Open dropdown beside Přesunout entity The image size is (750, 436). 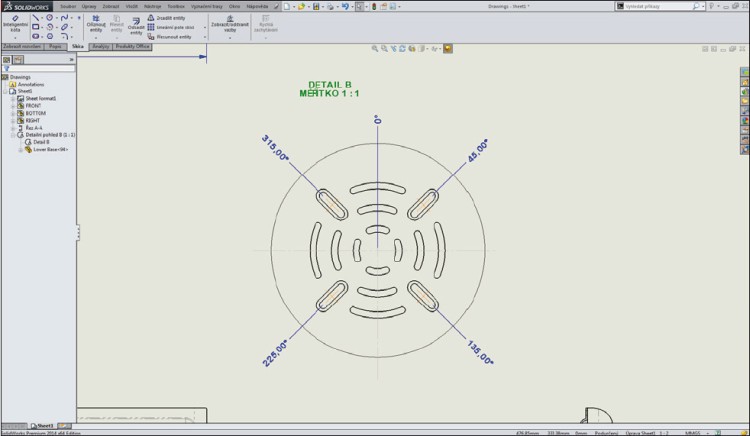click(x=204, y=36)
